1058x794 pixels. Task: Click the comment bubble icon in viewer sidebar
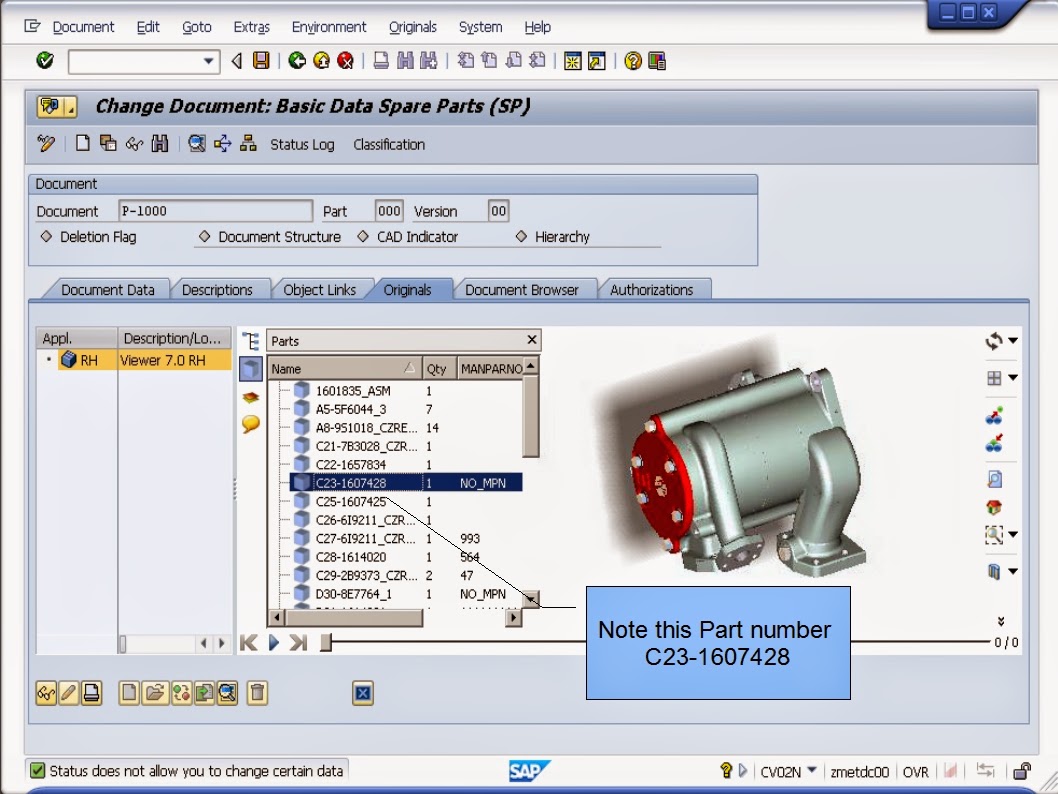251,424
